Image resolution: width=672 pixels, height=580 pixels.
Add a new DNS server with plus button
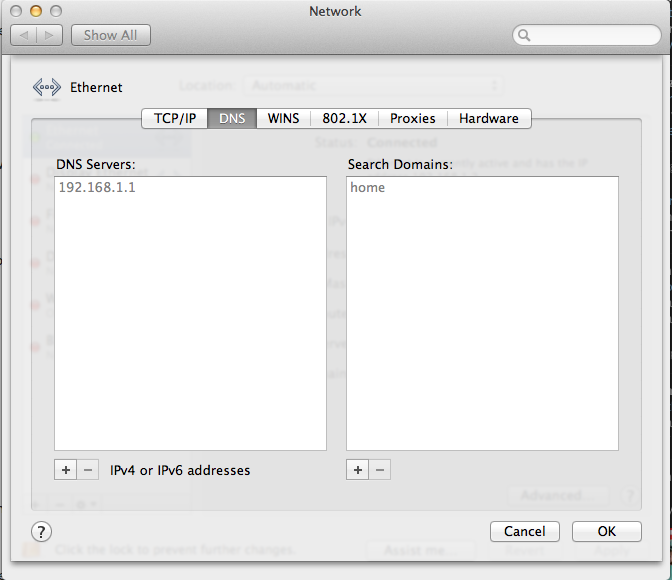[x=66, y=470]
